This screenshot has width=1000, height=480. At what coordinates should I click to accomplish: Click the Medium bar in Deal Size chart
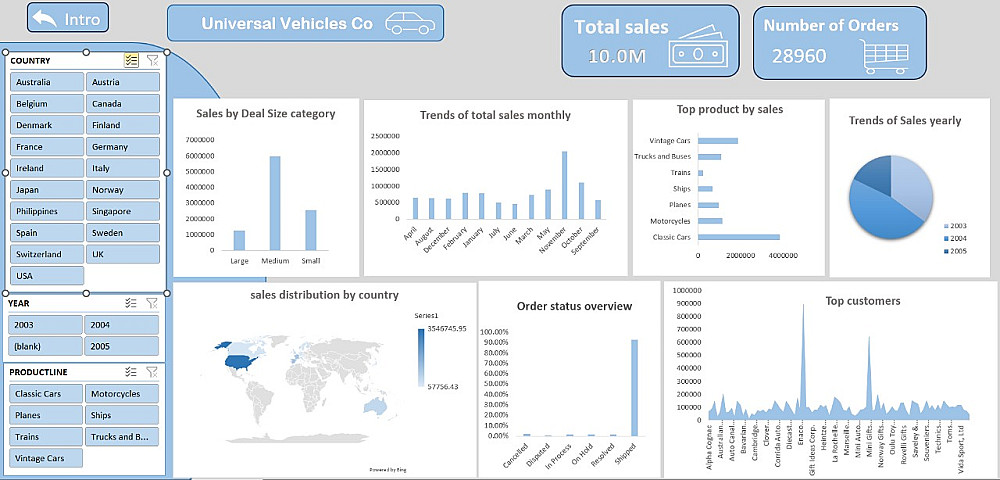[x=275, y=203]
